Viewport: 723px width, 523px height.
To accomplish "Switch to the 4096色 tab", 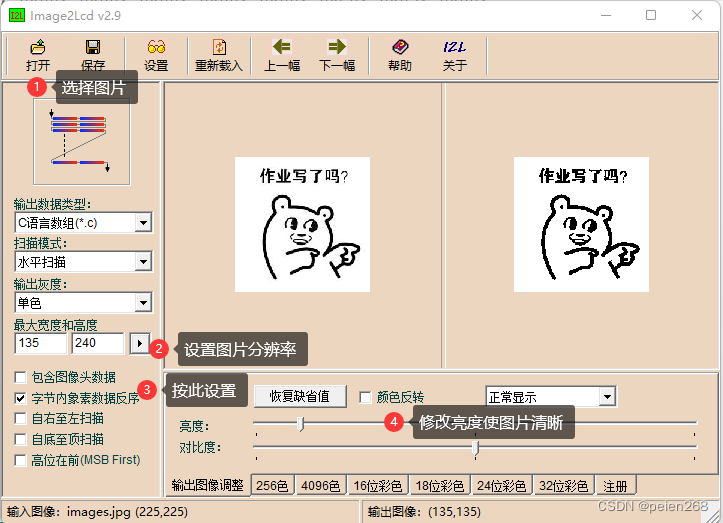I will [x=320, y=486].
